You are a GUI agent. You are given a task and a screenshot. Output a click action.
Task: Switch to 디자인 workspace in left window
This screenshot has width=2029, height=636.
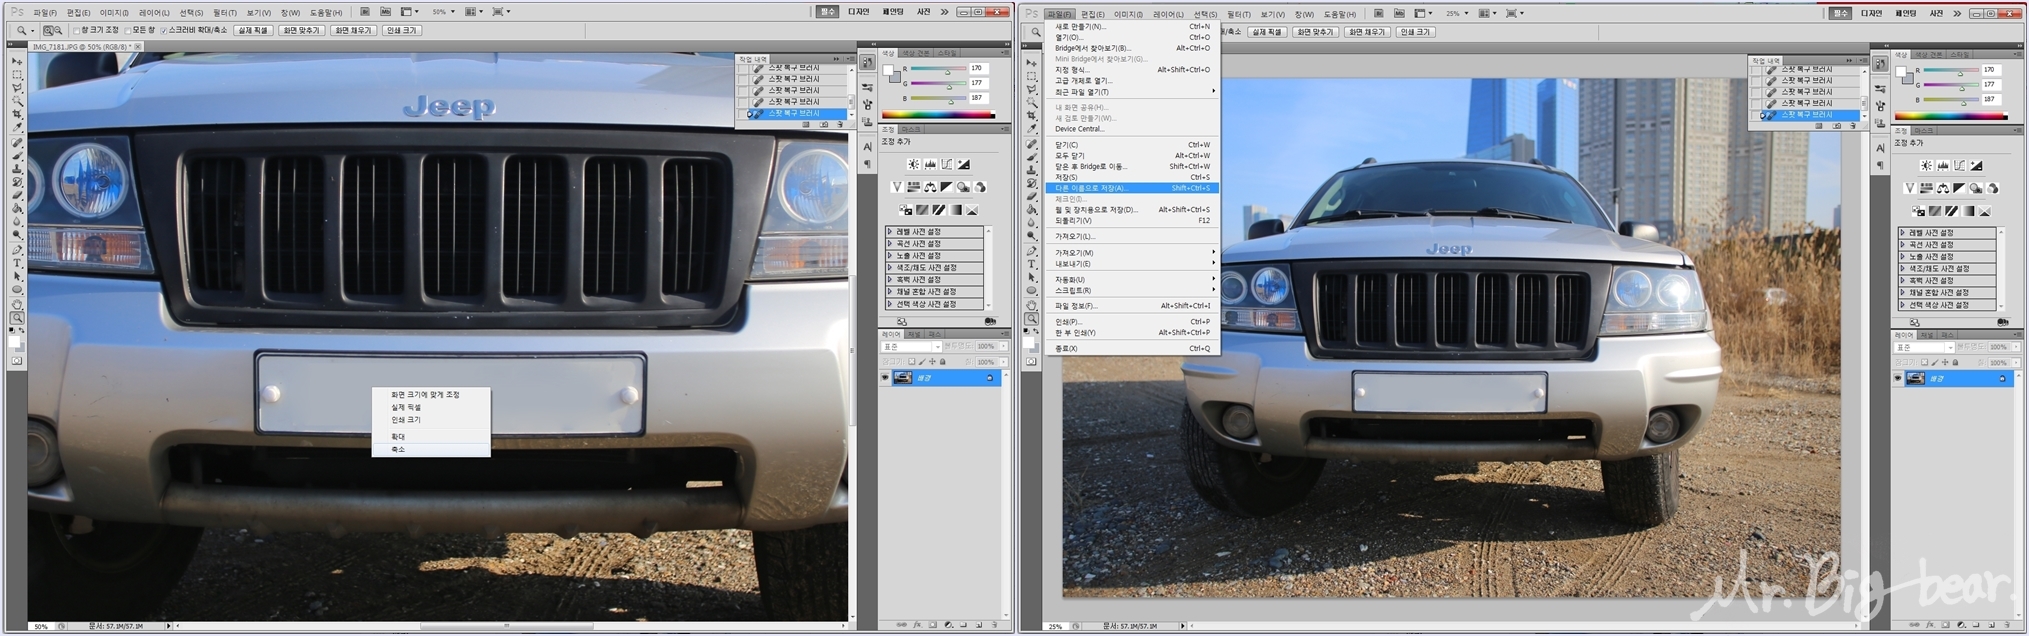click(859, 12)
